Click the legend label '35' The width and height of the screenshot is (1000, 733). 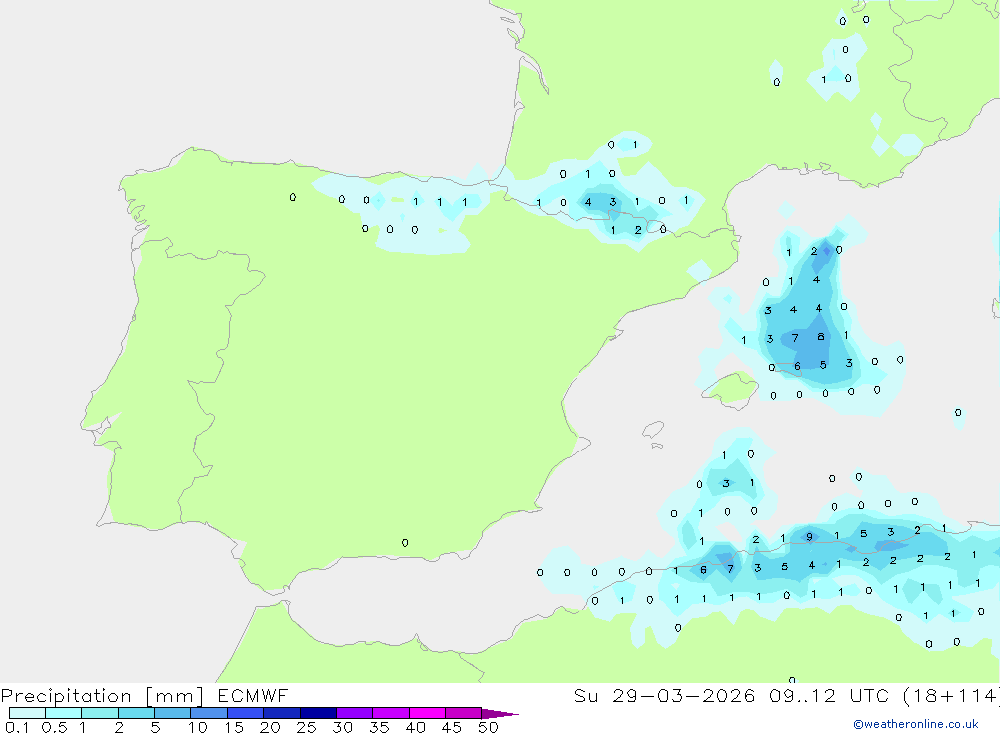coord(379,727)
